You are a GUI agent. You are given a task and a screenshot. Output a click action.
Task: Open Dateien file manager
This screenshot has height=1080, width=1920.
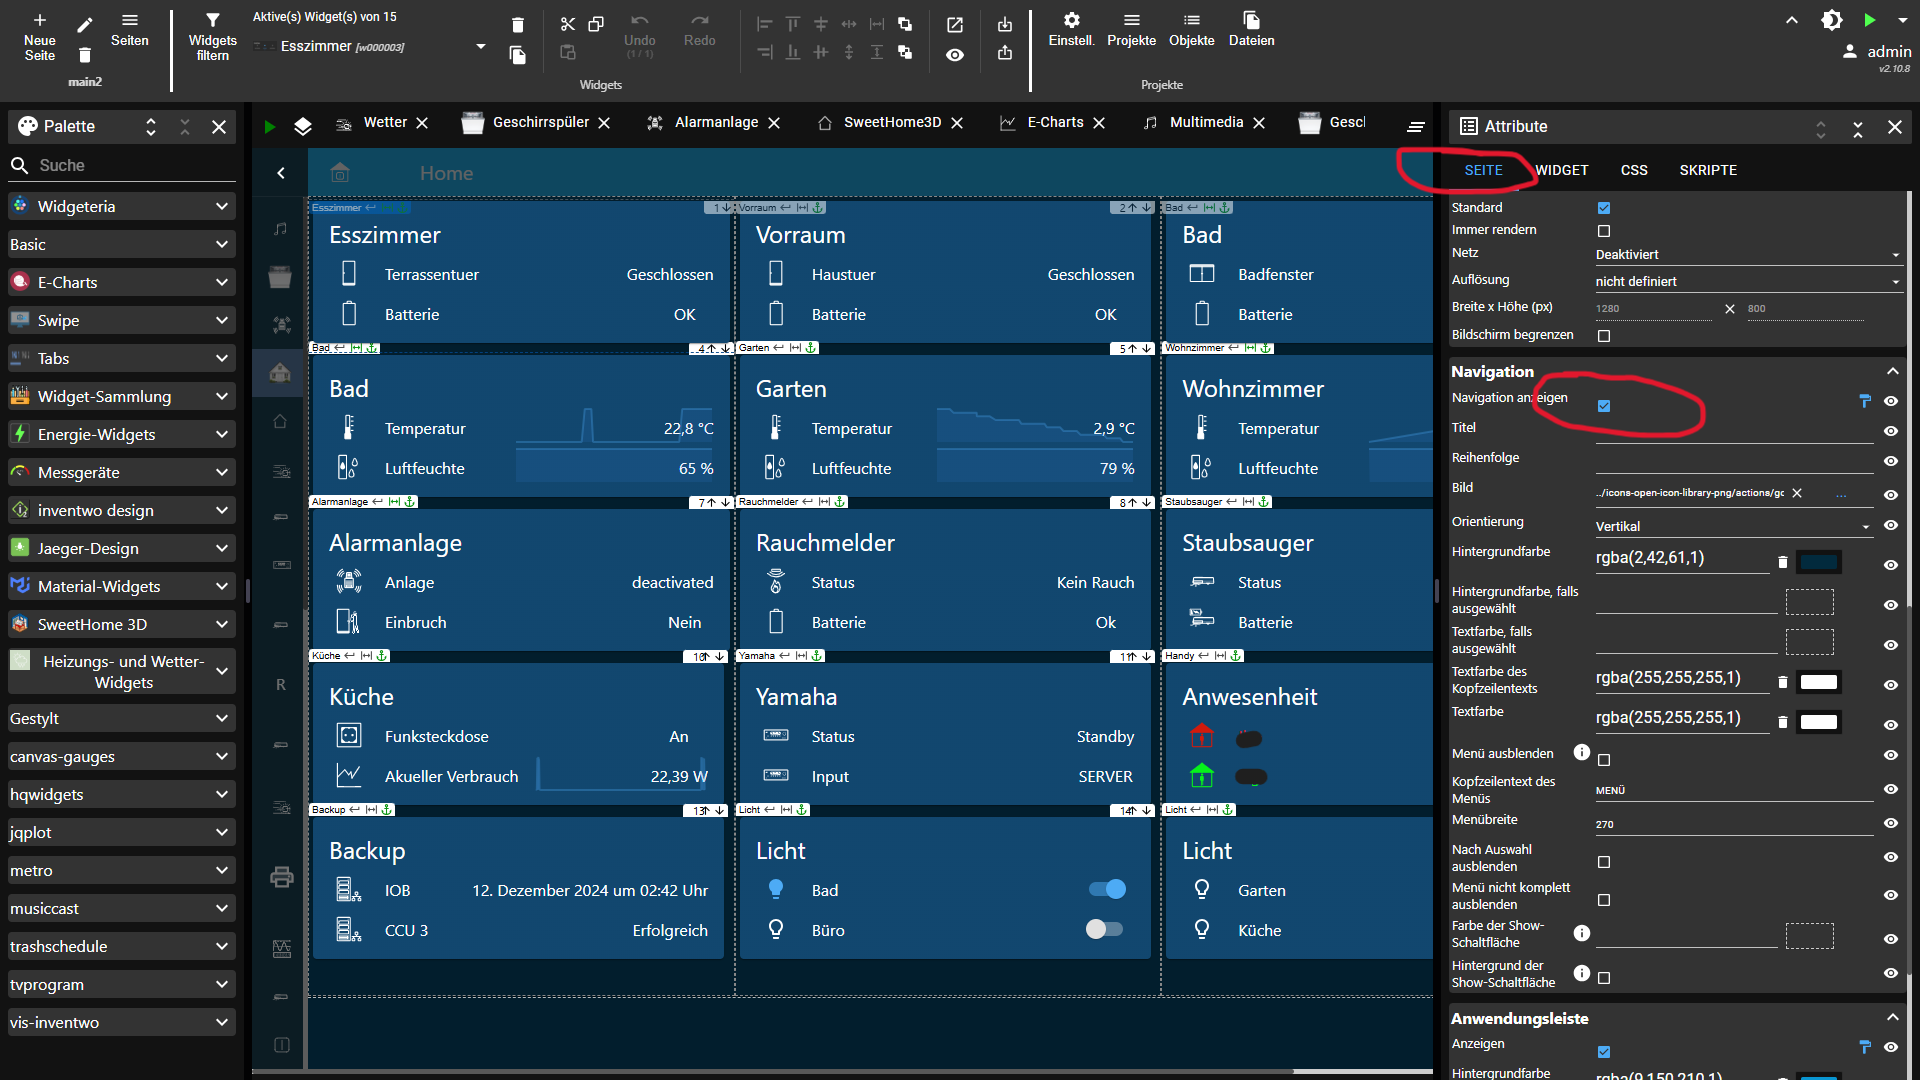[1252, 29]
